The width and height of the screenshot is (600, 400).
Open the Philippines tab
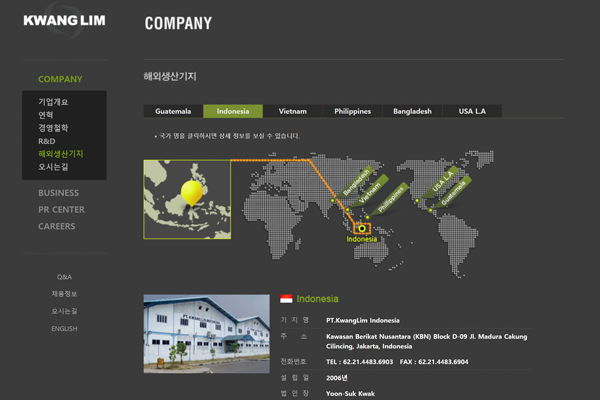(x=352, y=111)
